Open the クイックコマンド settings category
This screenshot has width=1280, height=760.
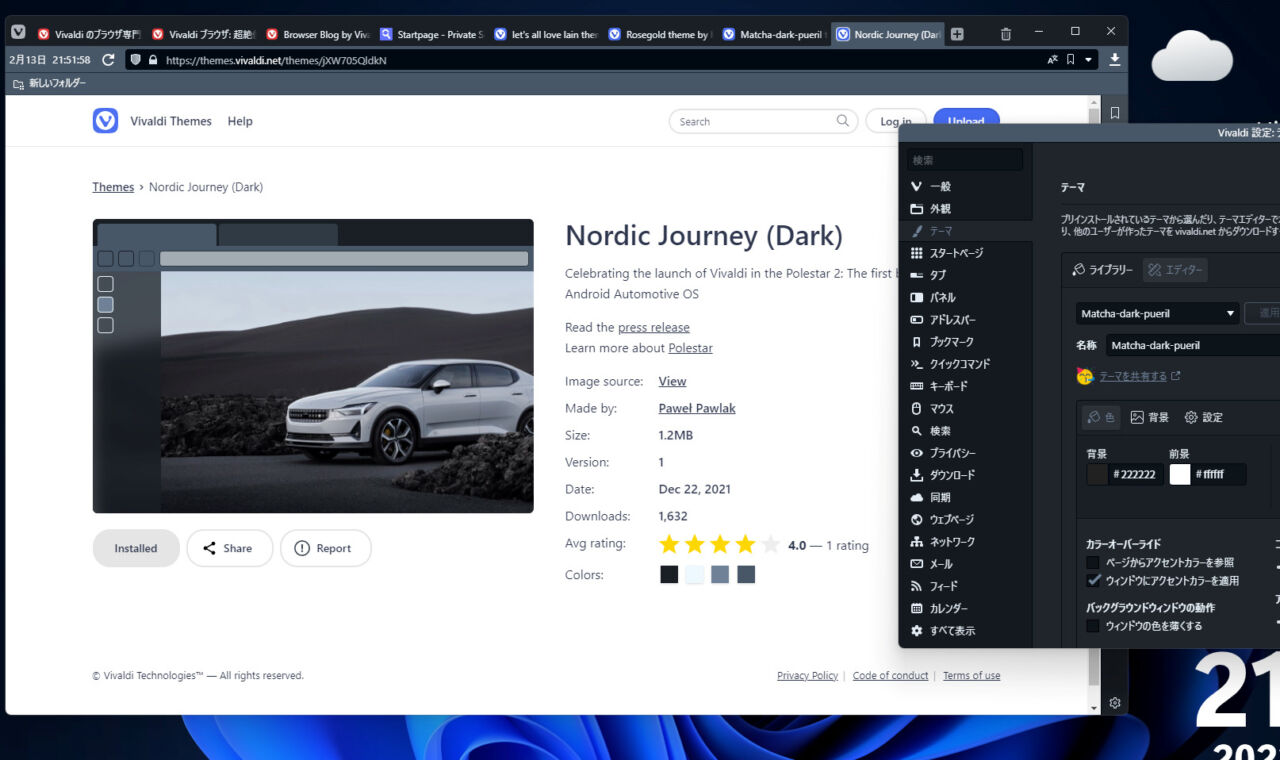tap(965, 364)
